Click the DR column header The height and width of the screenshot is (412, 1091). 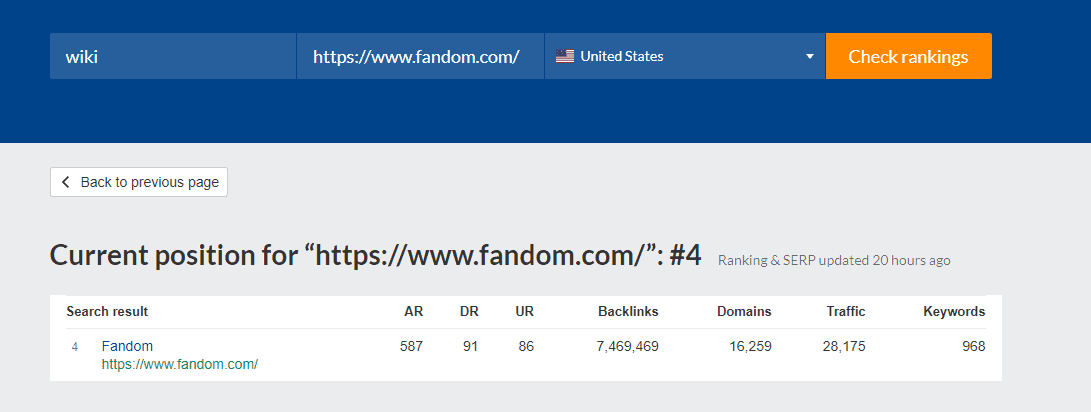click(x=469, y=312)
